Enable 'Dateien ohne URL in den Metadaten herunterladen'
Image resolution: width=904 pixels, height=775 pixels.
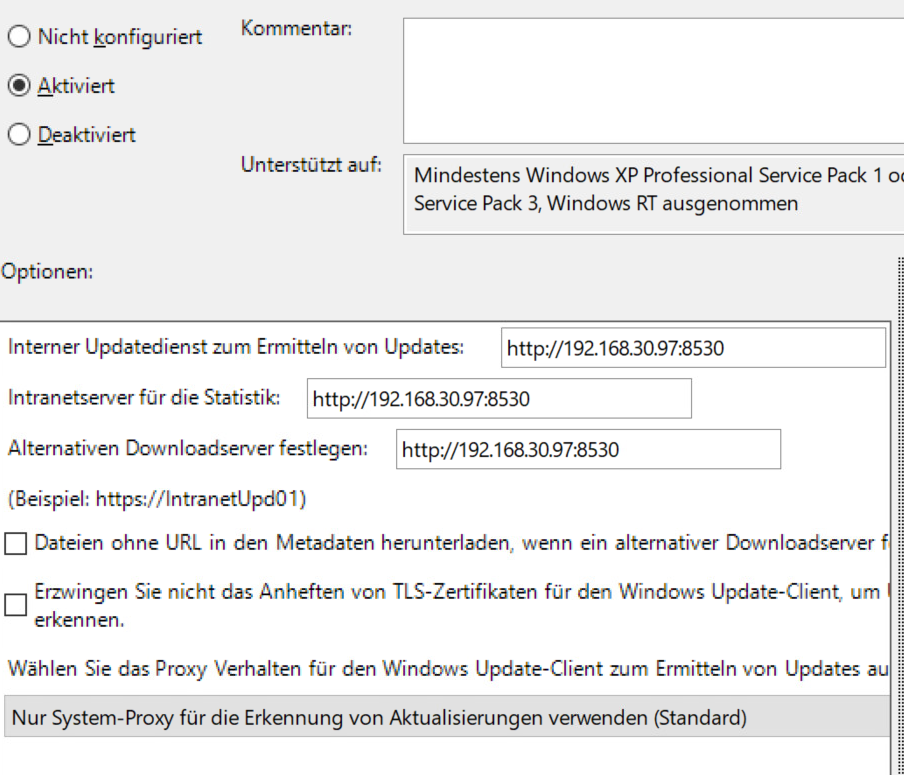click(x=16, y=544)
